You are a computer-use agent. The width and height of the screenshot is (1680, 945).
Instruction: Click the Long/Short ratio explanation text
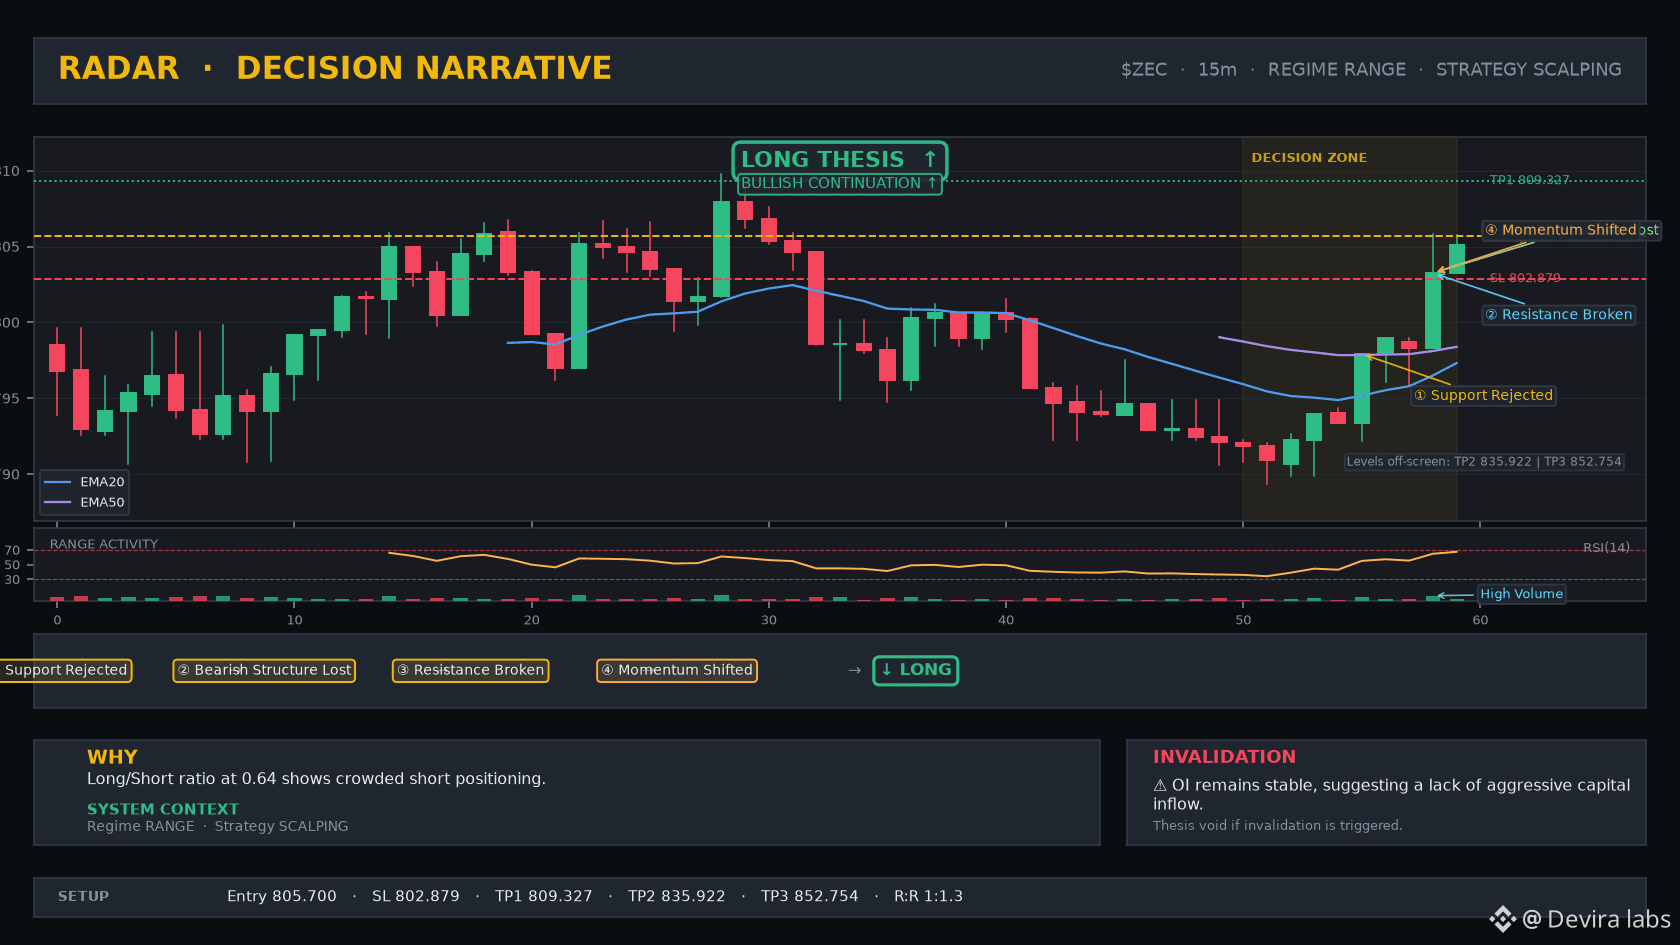[316, 779]
